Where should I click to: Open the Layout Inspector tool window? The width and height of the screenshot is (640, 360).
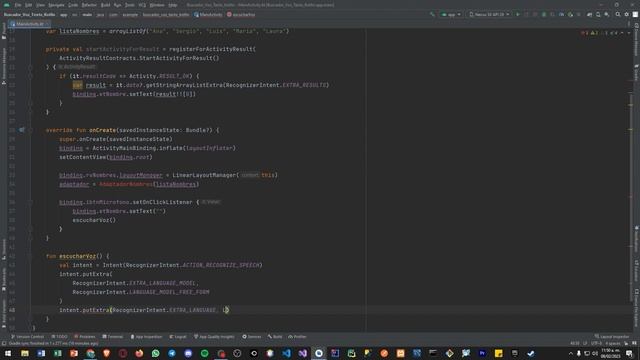pyautogui.click(x=612, y=337)
